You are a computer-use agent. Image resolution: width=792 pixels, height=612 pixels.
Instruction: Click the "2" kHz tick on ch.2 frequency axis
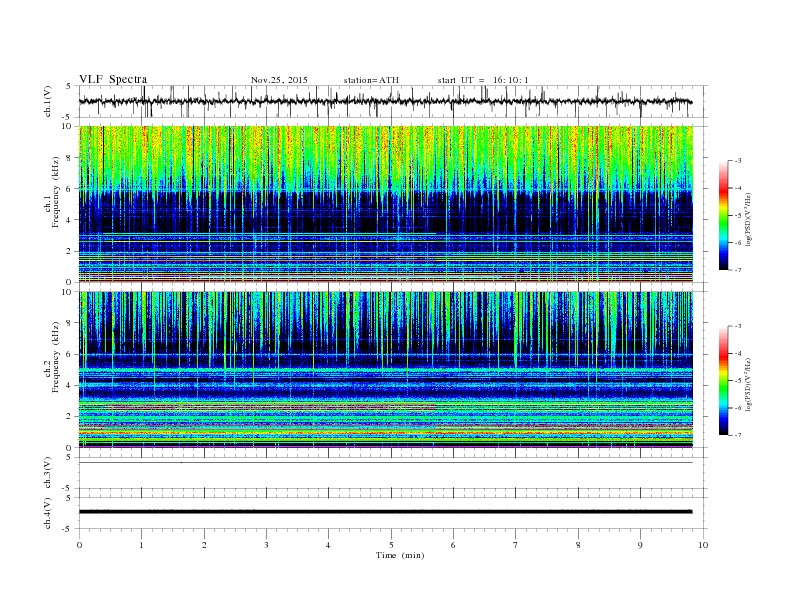(70, 417)
